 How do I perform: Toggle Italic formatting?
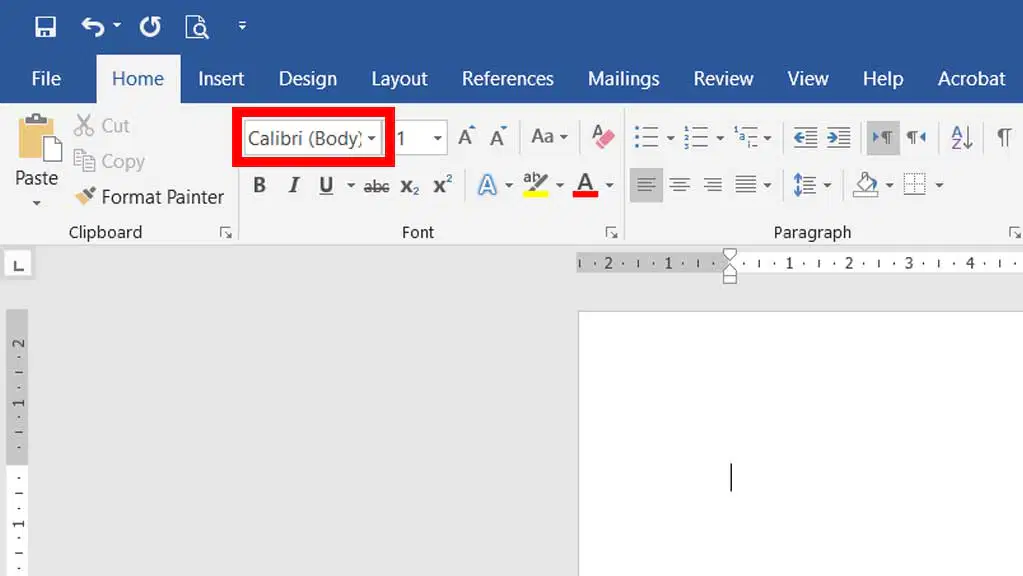294,185
